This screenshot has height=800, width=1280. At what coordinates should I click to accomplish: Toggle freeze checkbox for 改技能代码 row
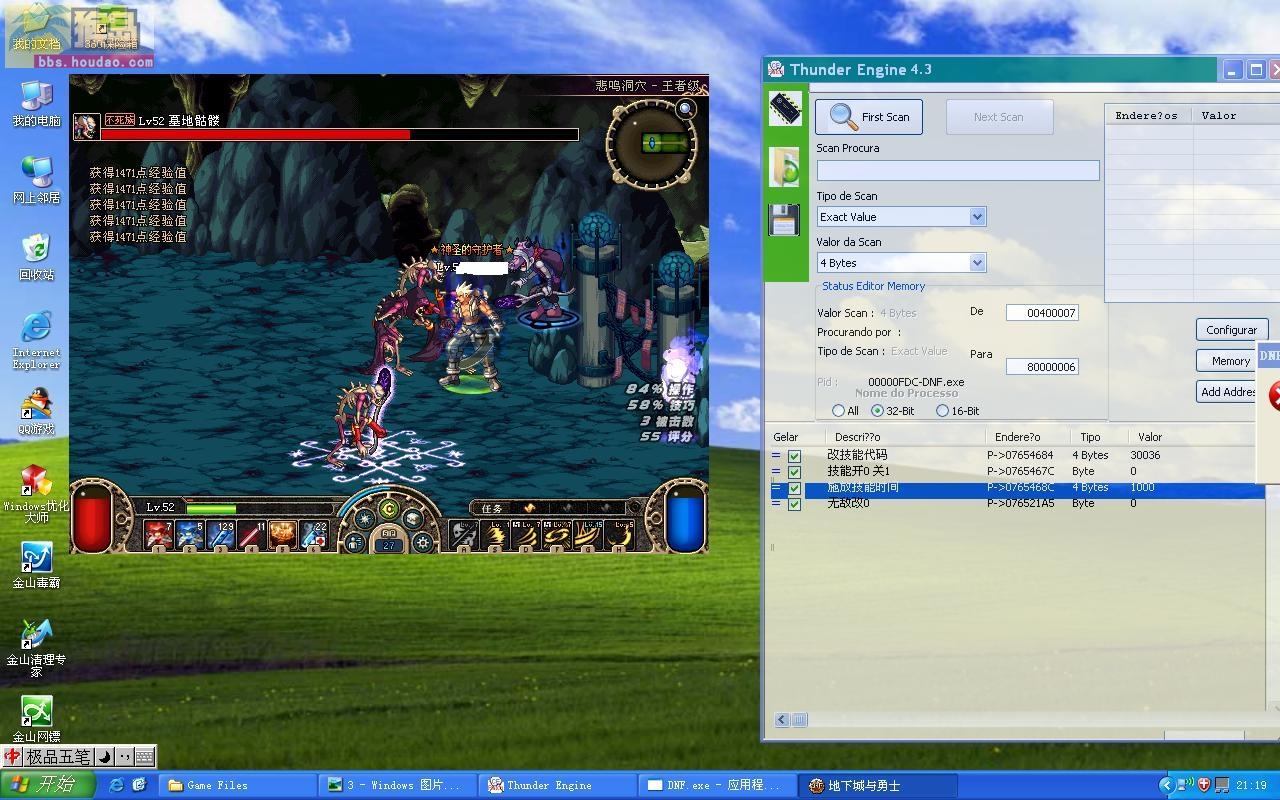[794, 456]
